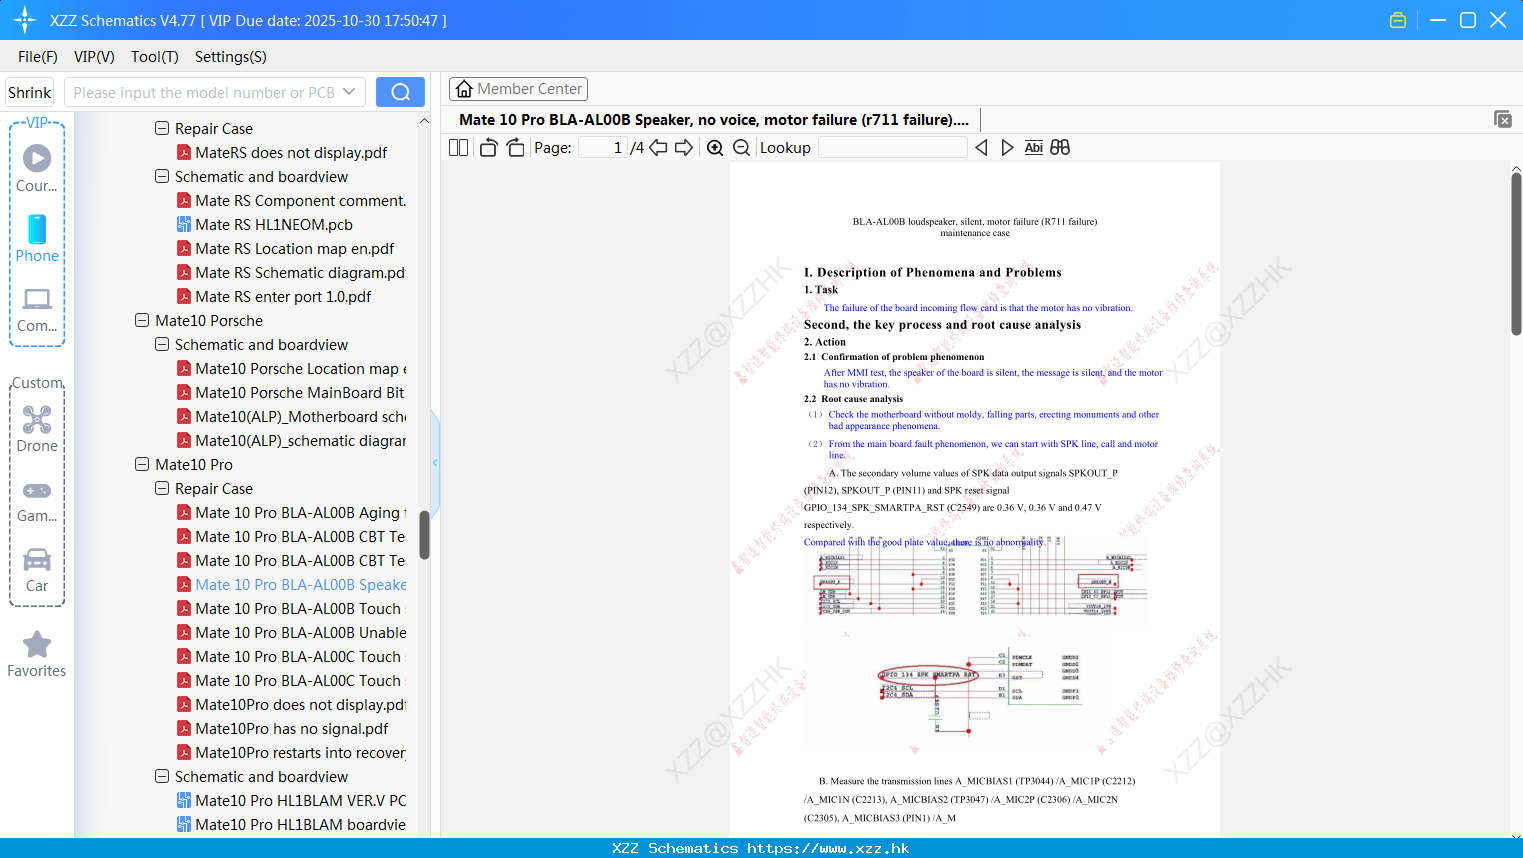Open Mate 10 Pro BLA-AL00B Aging file
This screenshot has width=1523, height=858.
[291, 512]
